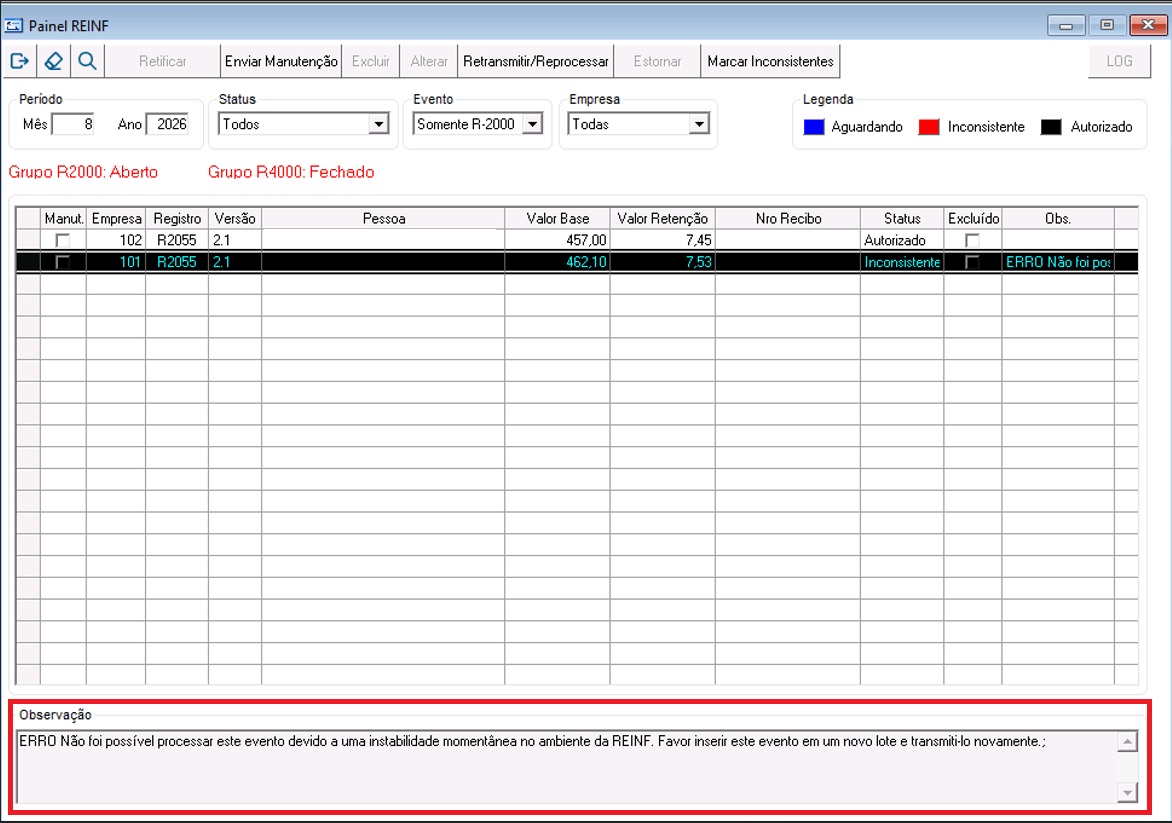Click the Painel REINF window title icon
The image size is (1172, 823).
(13, 25)
